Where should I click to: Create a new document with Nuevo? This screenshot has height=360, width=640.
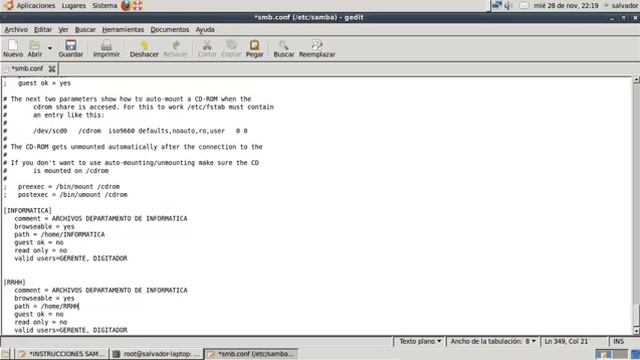[x=13, y=49]
